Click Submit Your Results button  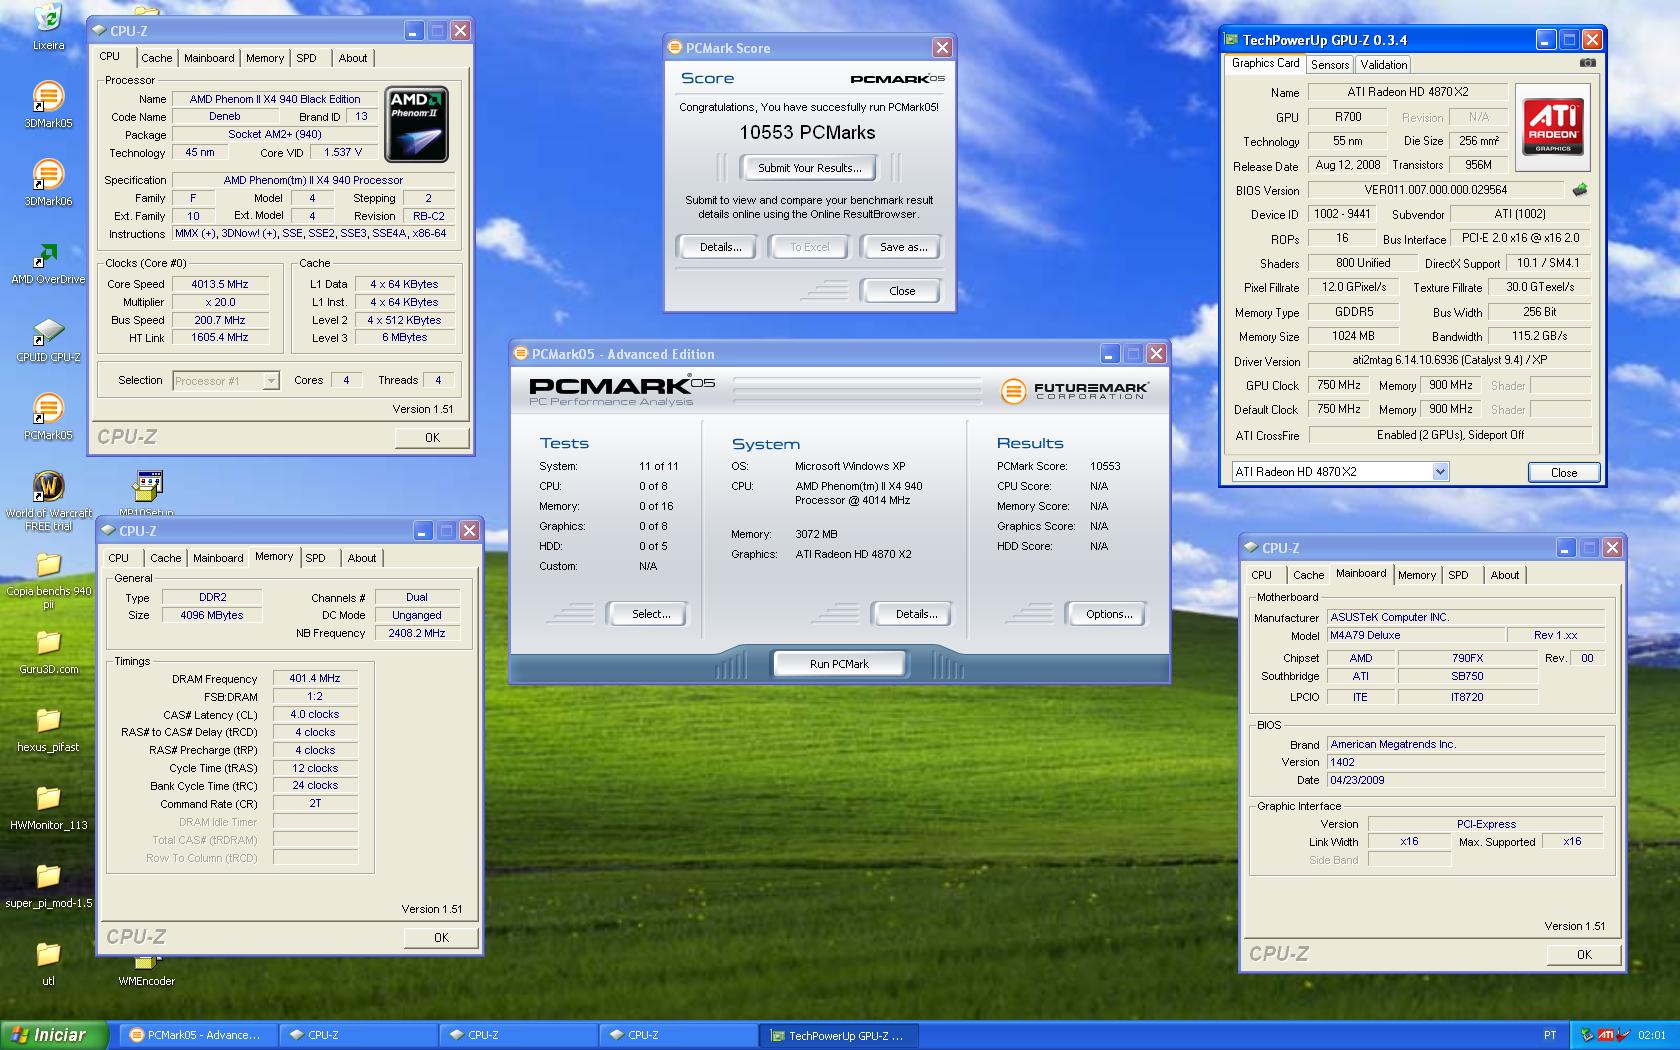[809, 168]
